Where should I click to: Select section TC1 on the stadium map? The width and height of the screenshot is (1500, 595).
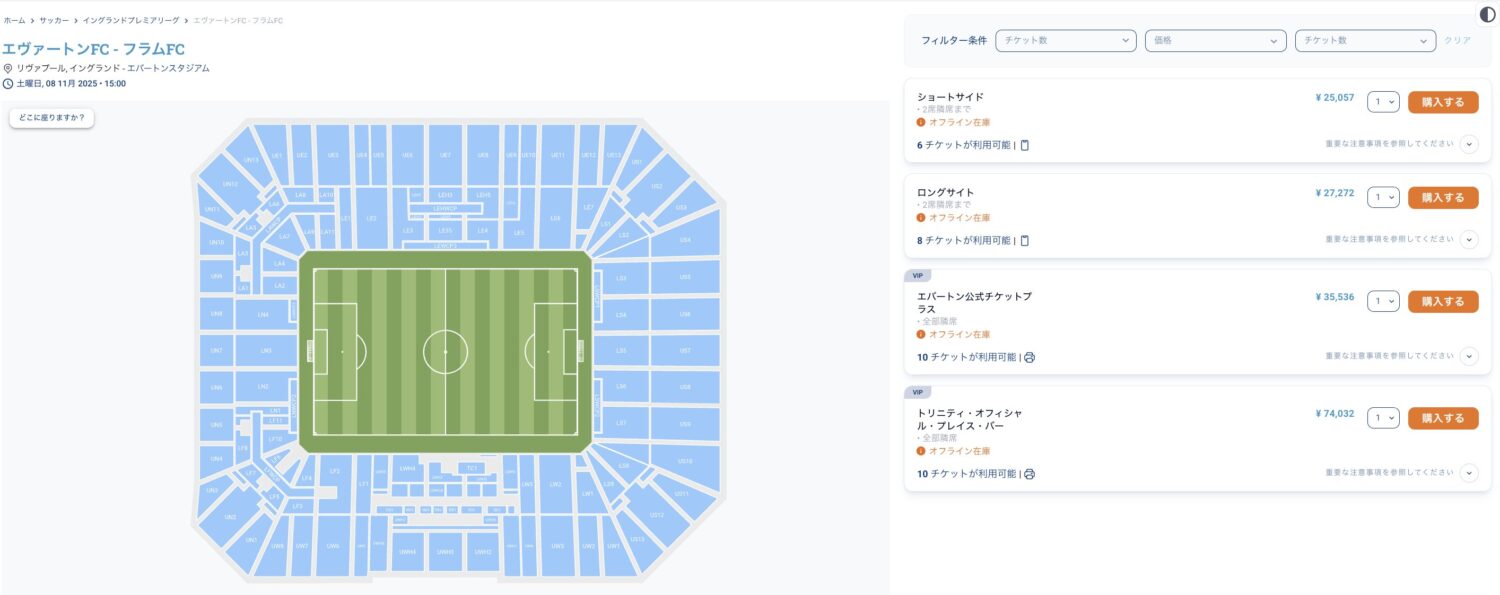click(x=471, y=468)
